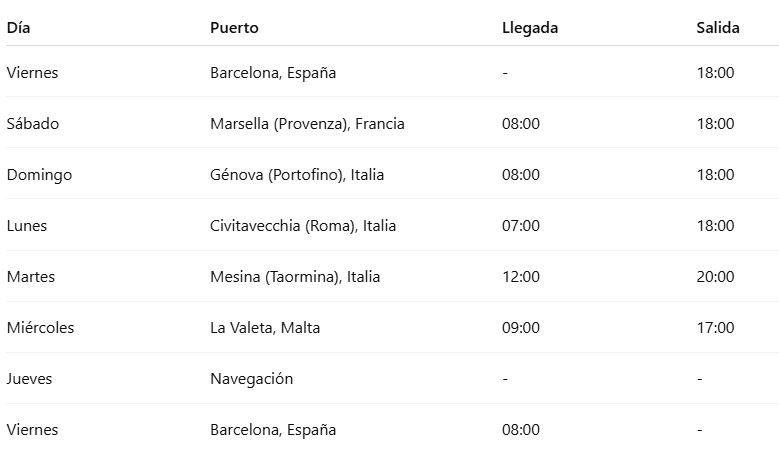The height and width of the screenshot is (462, 779).
Task: Click the 12:00 arrival time for Mesina
Action: click(x=521, y=277)
